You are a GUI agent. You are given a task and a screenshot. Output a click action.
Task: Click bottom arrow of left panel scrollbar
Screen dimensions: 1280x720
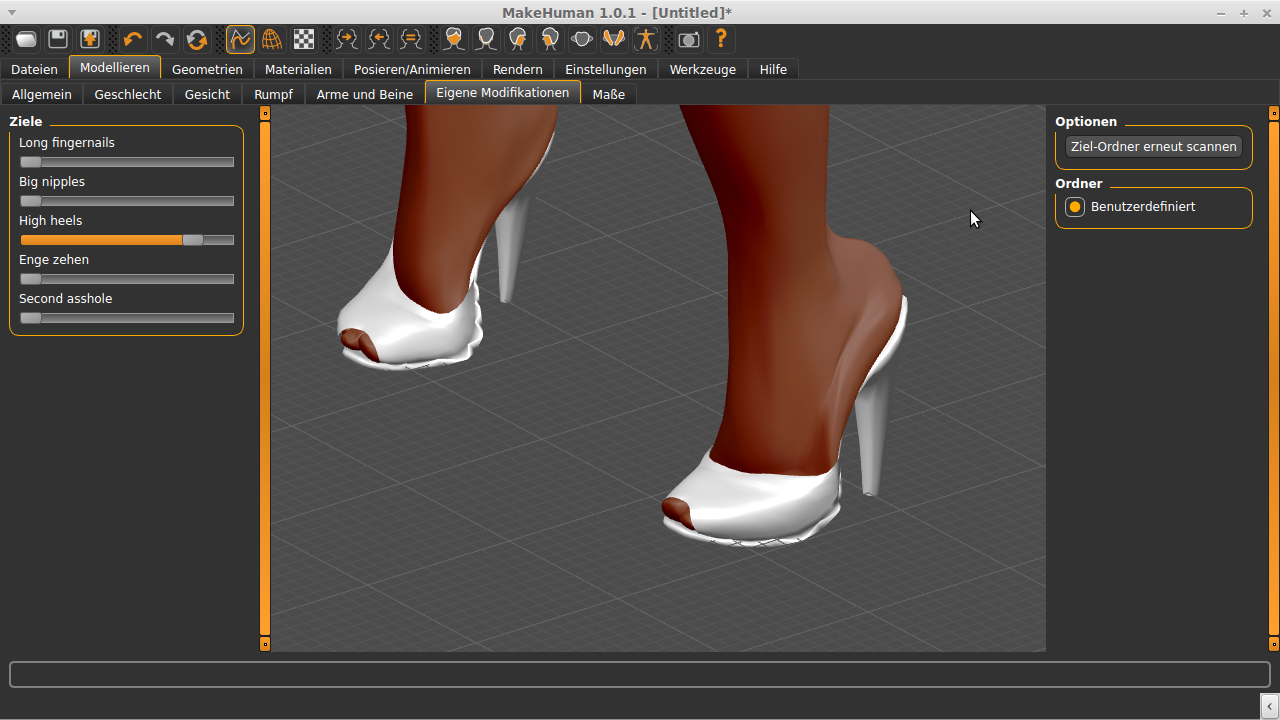click(265, 645)
